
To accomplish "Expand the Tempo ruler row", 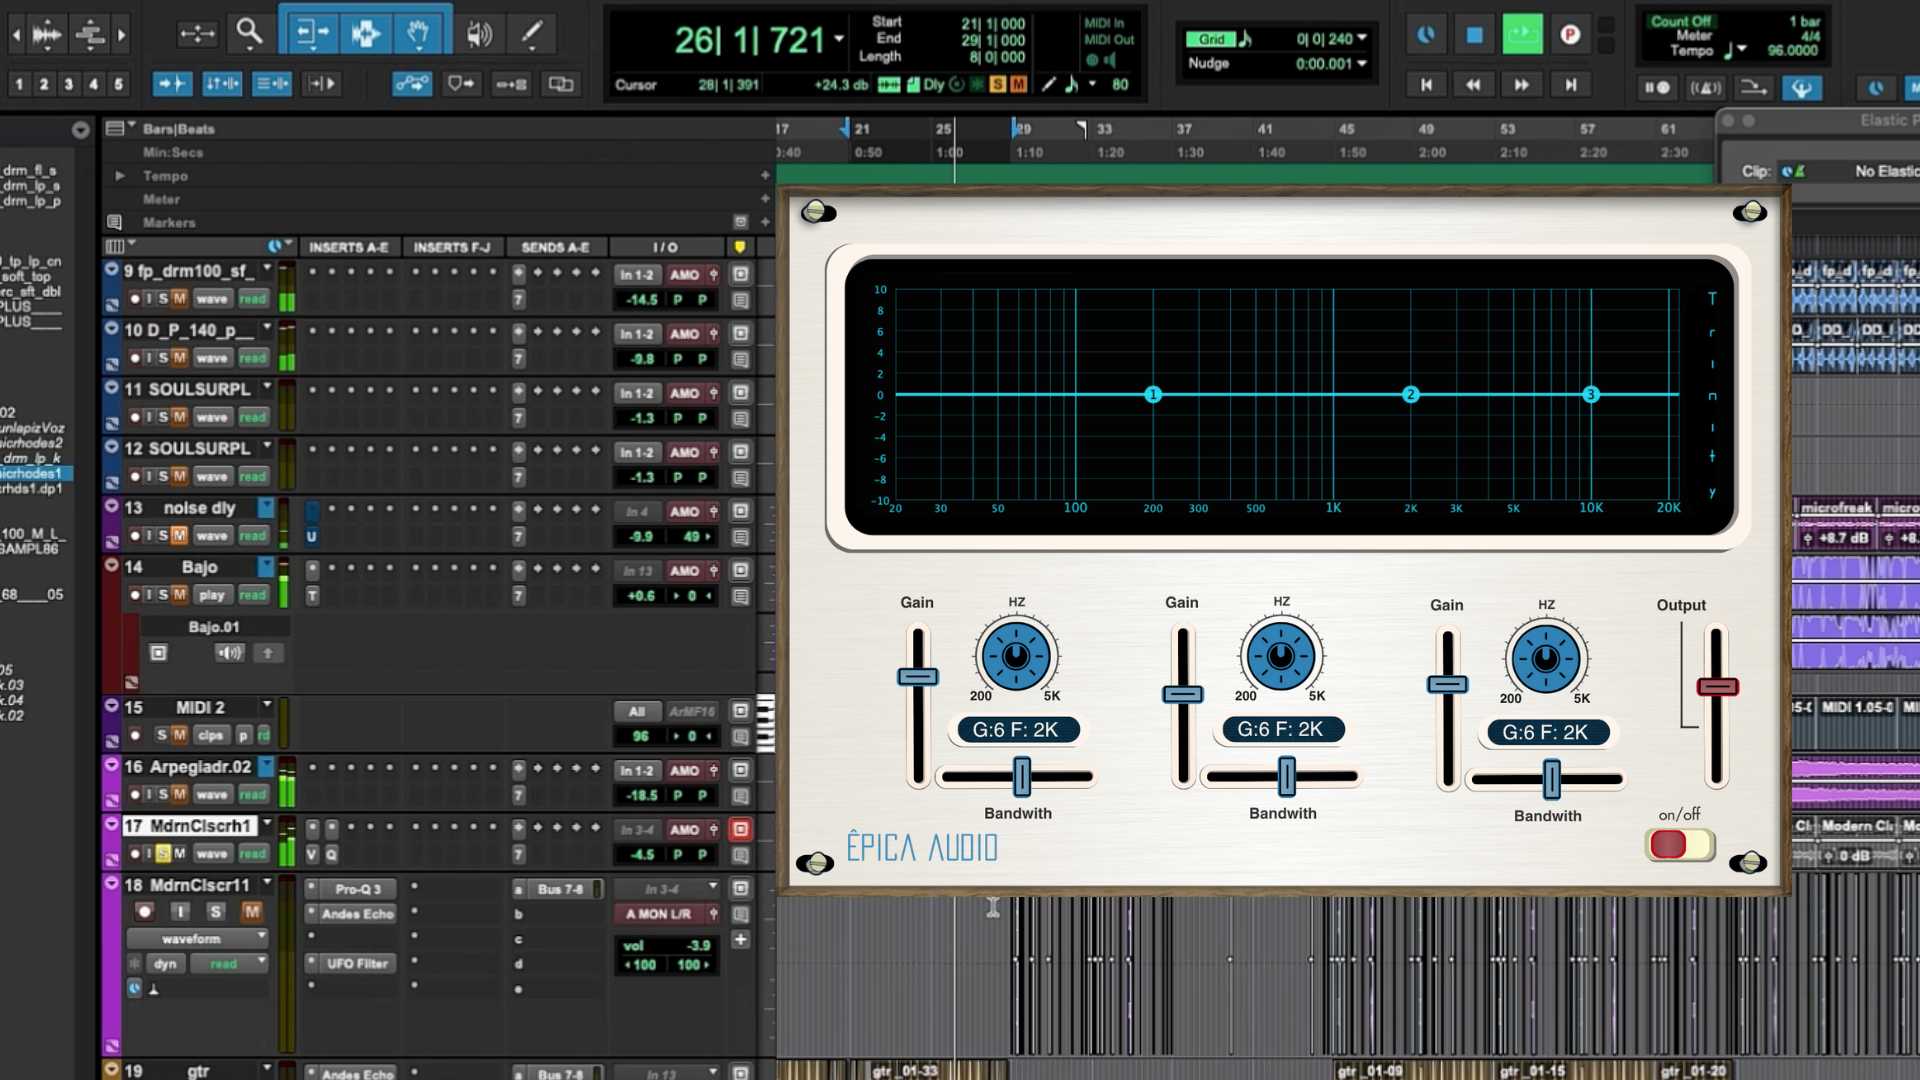I will pyautogui.click(x=120, y=176).
